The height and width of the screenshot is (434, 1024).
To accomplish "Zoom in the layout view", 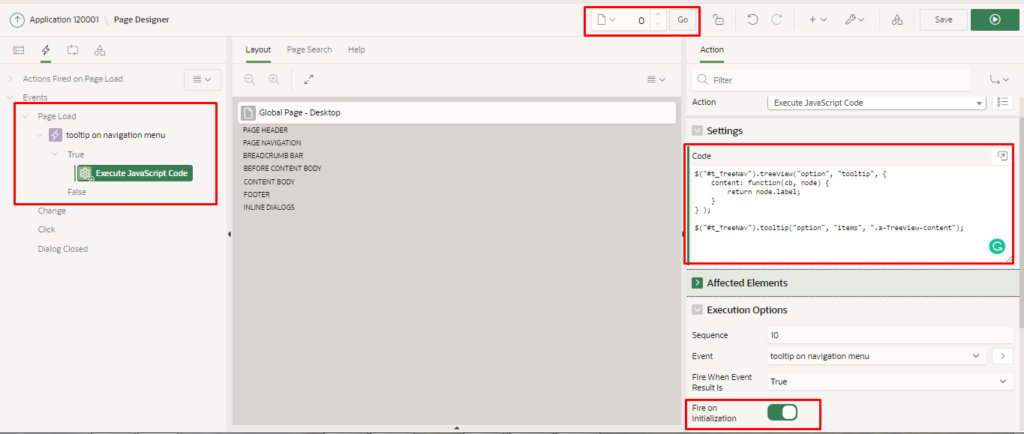I will tap(273, 79).
